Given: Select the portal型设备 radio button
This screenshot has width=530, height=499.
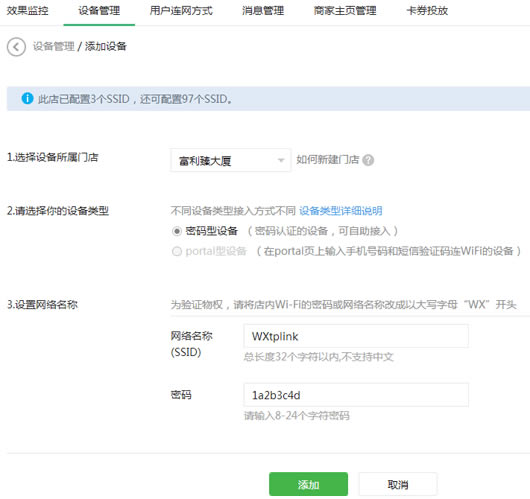Looking at the screenshot, I should point(177,251).
